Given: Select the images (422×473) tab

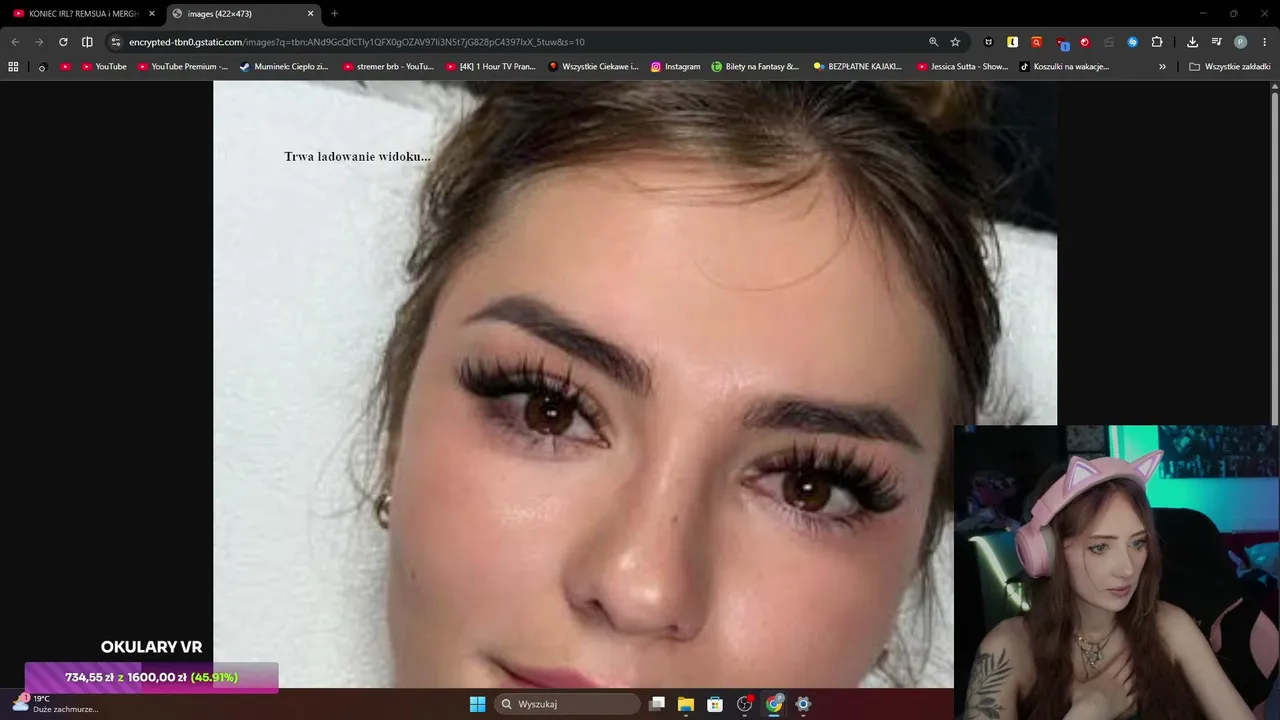Looking at the screenshot, I should pos(241,14).
